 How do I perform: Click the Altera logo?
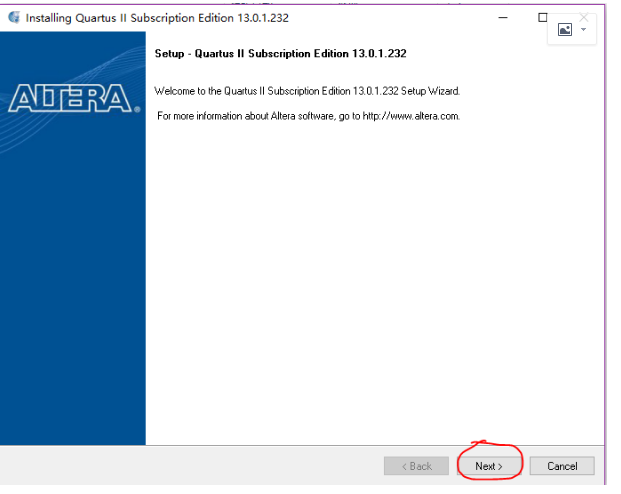click(74, 98)
